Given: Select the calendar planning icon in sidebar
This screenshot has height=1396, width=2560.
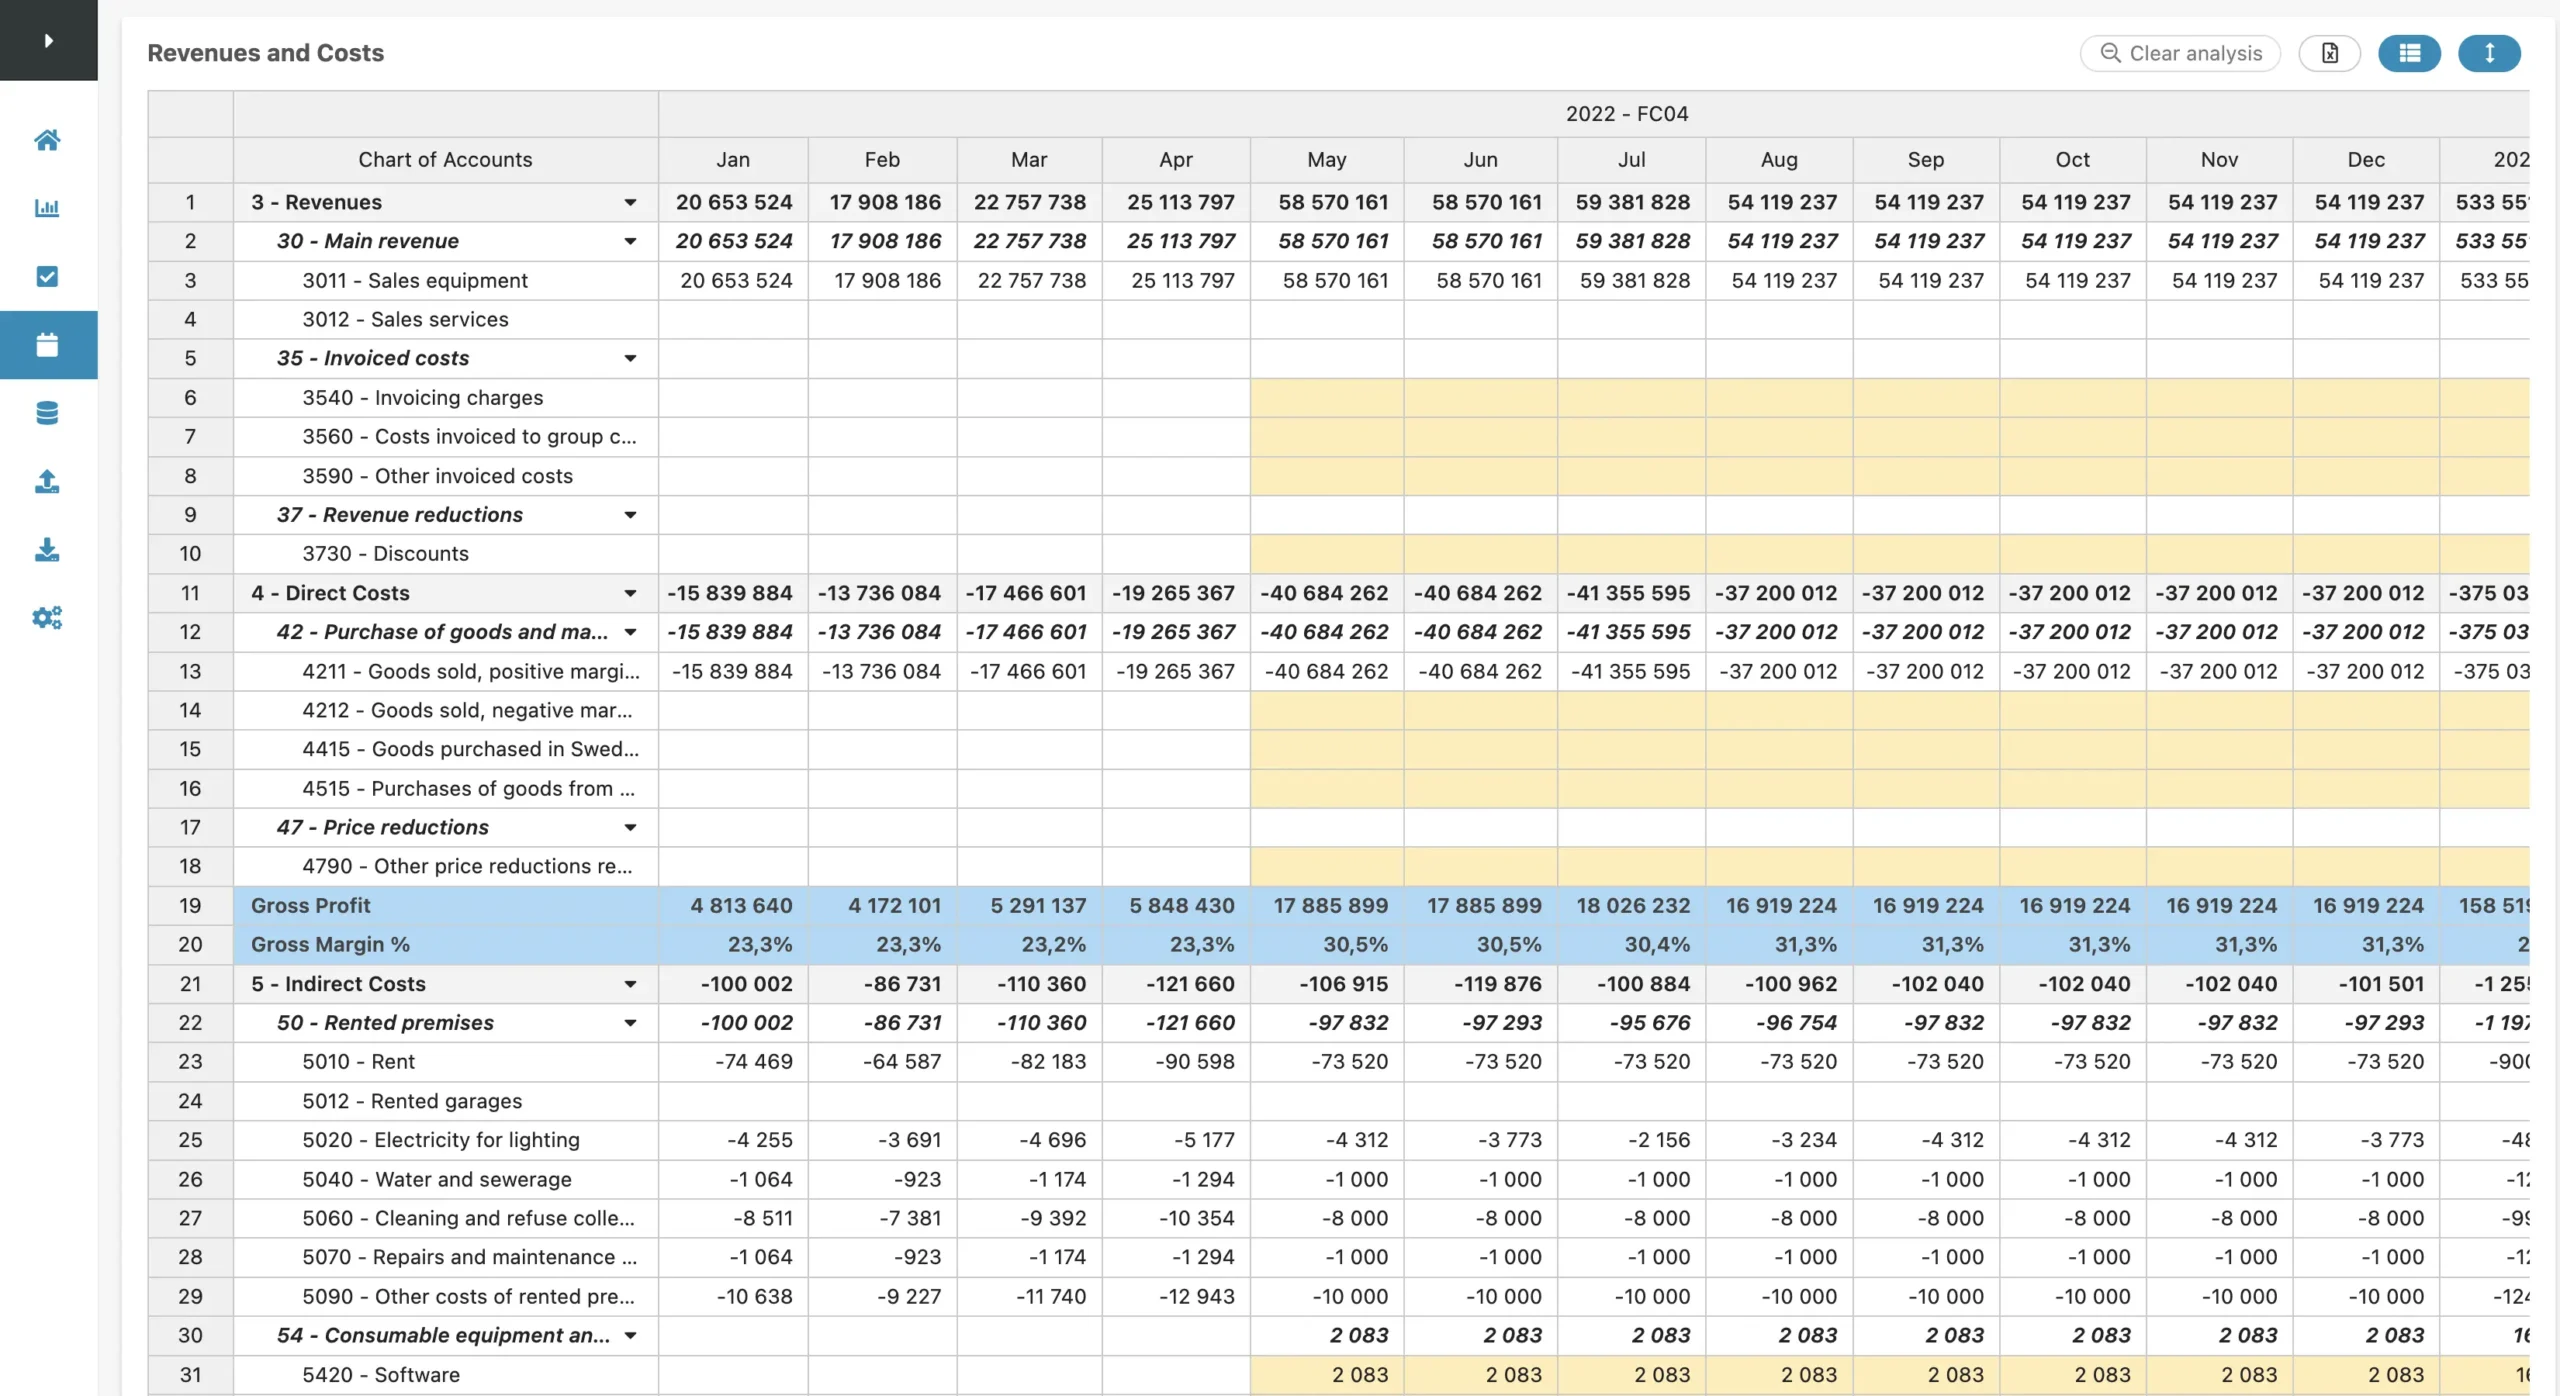Looking at the screenshot, I should click(x=47, y=345).
